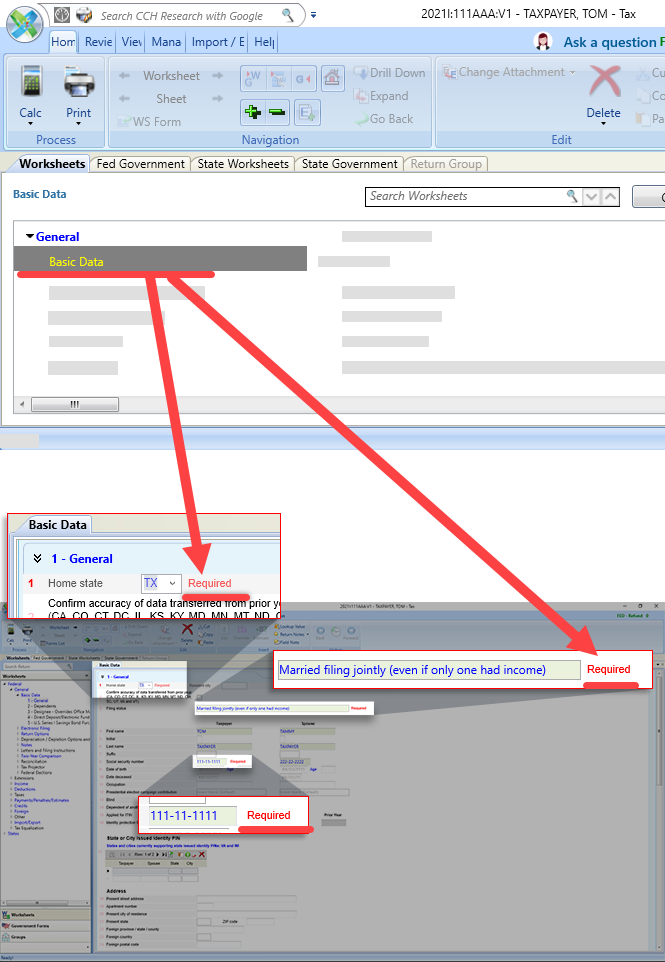The width and height of the screenshot is (665, 962).
Task: Switch to the Fed Government tab
Action: point(140,164)
